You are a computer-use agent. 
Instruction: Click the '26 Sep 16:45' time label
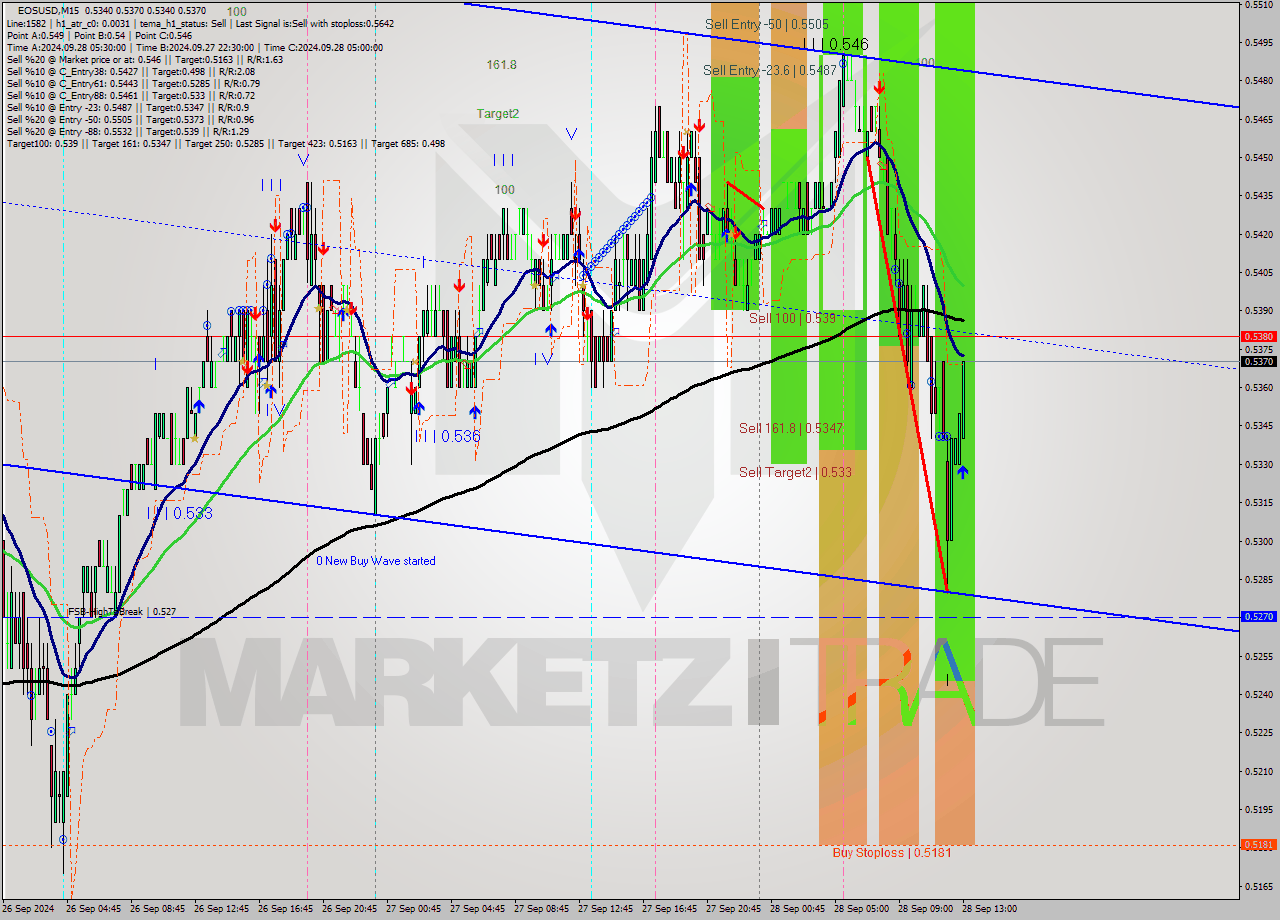283,909
